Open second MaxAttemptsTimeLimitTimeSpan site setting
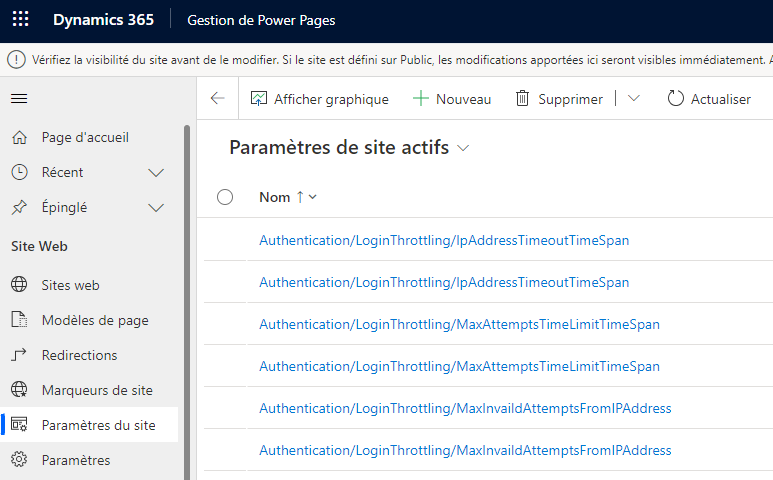The height and width of the screenshot is (480, 773). pyautogui.click(x=459, y=366)
